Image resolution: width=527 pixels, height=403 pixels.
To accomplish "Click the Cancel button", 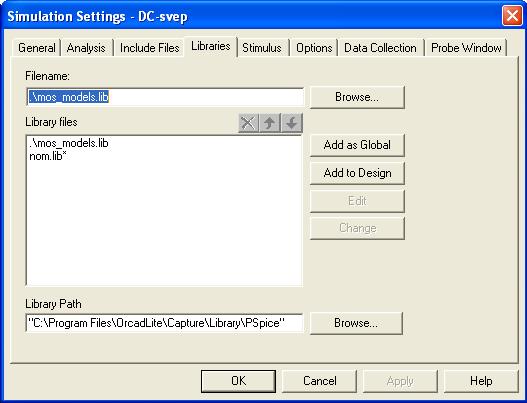I will (x=319, y=381).
